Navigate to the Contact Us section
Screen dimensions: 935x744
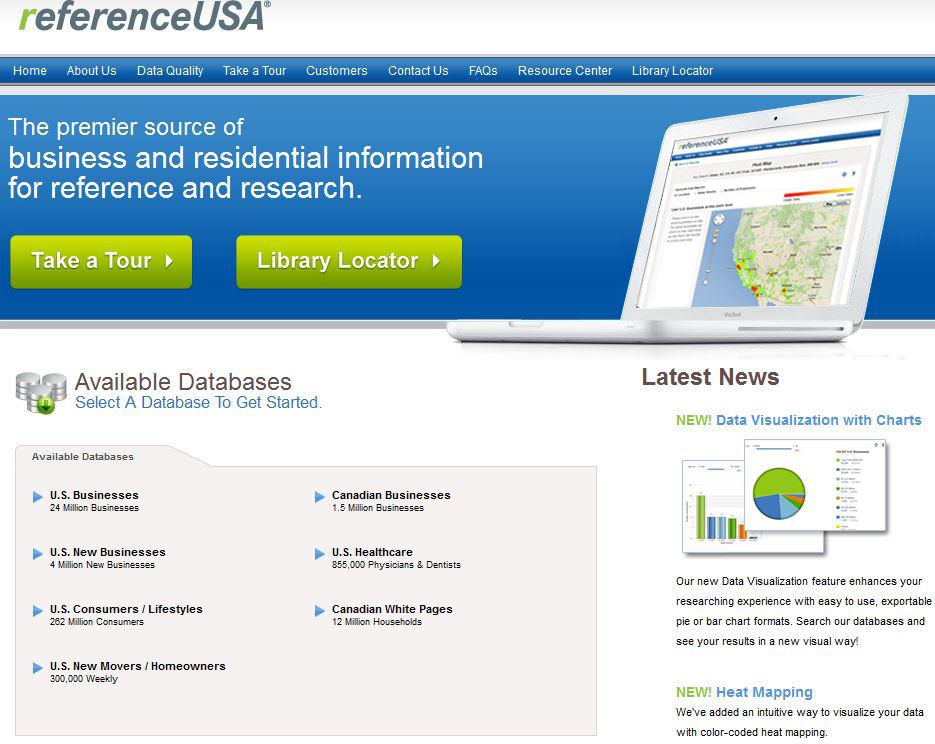(x=418, y=71)
